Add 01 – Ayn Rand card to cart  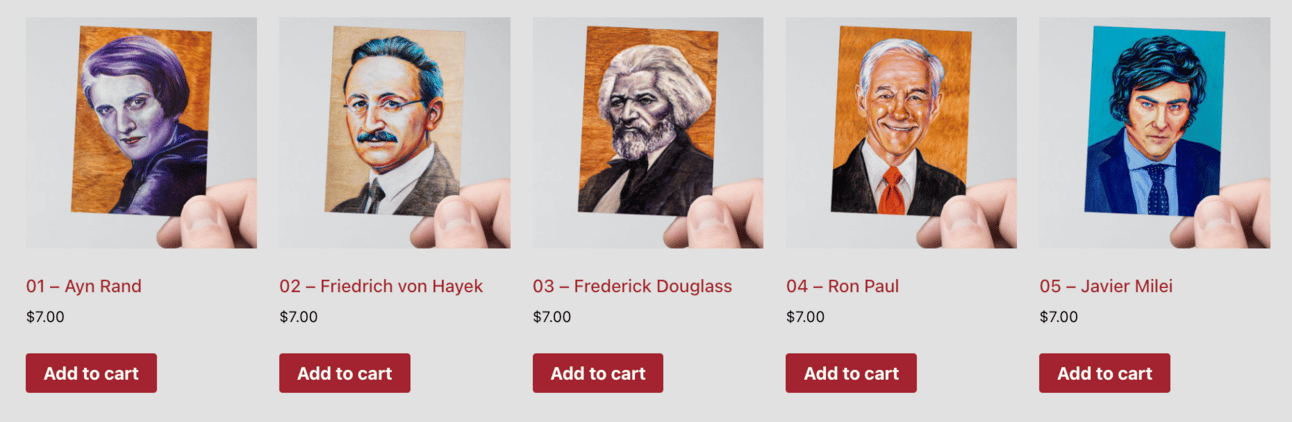click(91, 373)
